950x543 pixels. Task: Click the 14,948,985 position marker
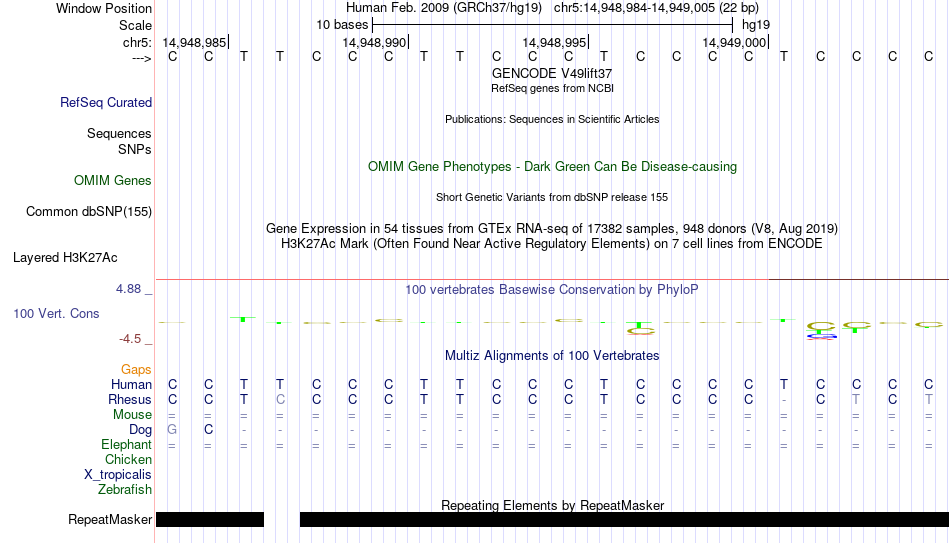click(x=195, y=42)
